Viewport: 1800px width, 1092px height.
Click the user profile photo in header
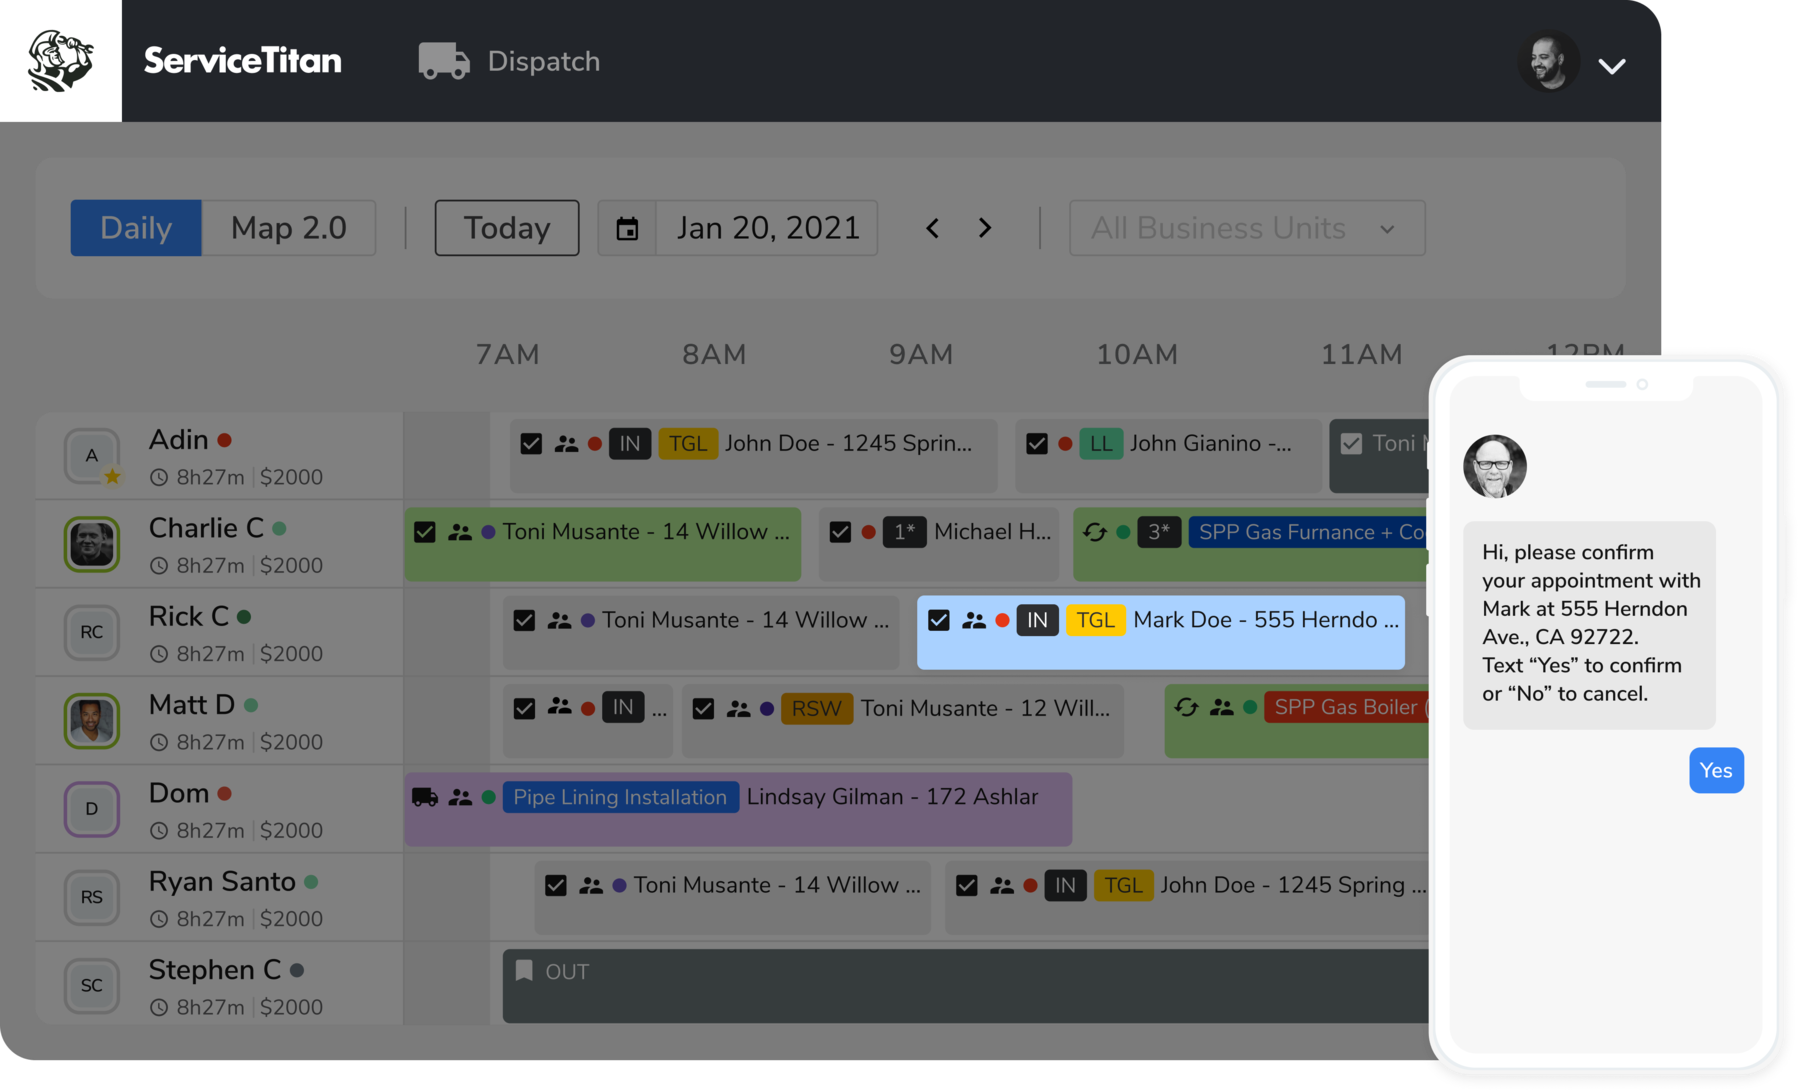[x=1549, y=62]
